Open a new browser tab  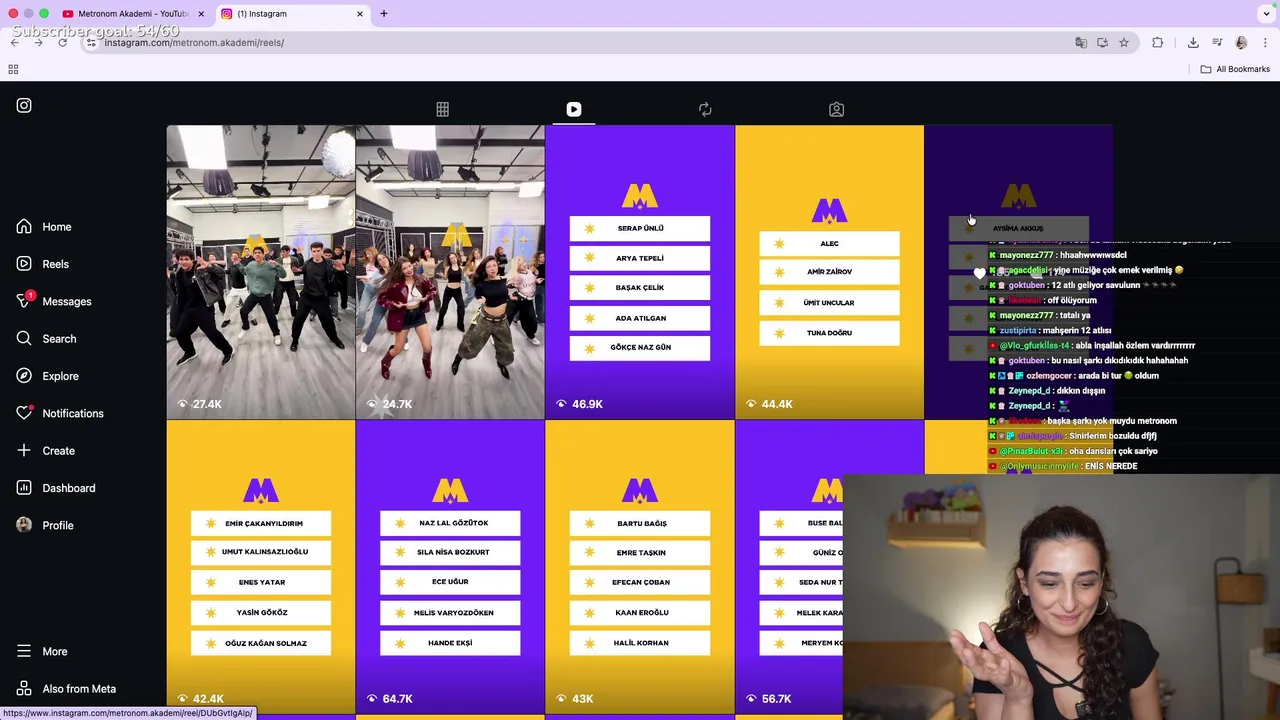[384, 14]
